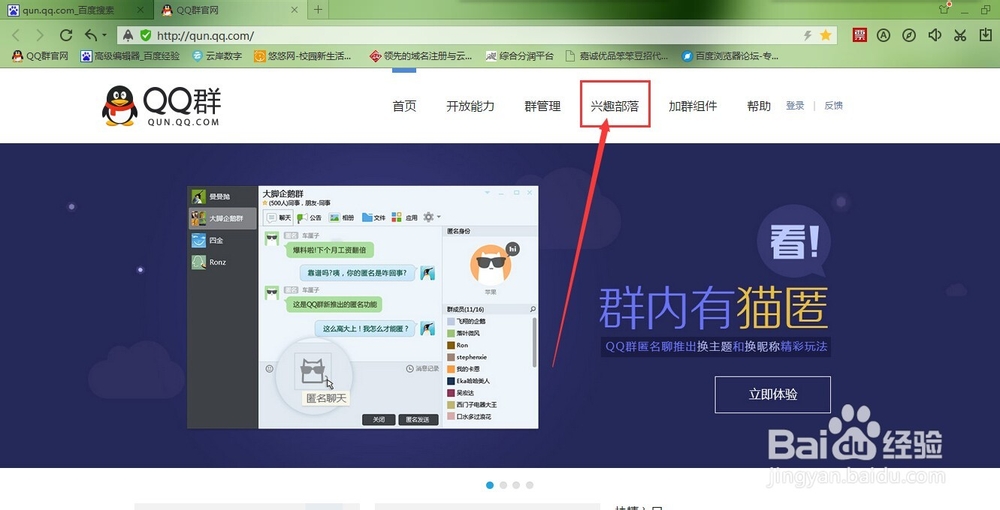Click the 立即体验 button
The height and width of the screenshot is (510, 1000).
coord(772,395)
